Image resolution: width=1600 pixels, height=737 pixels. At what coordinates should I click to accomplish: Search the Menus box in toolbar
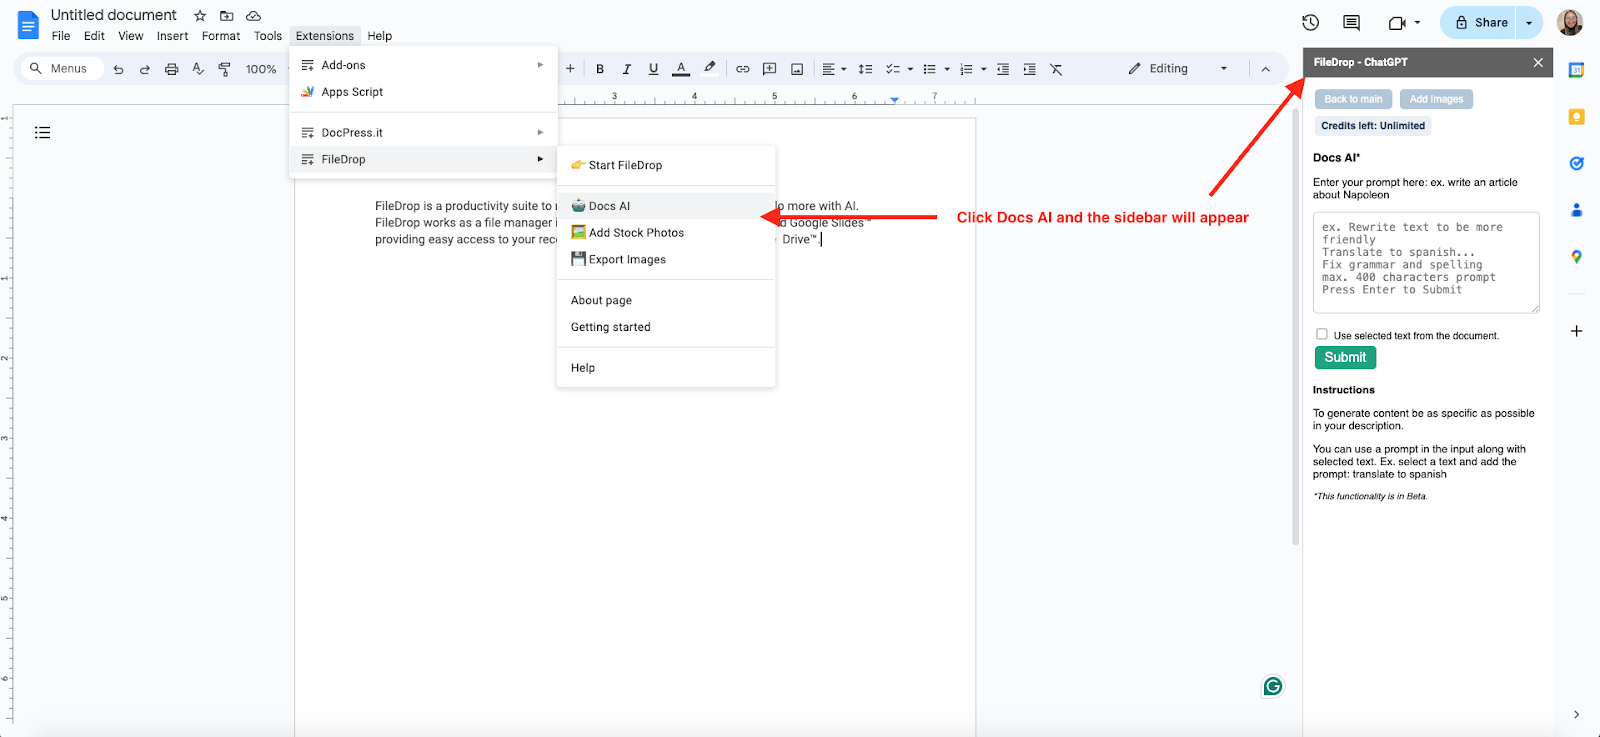62,69
